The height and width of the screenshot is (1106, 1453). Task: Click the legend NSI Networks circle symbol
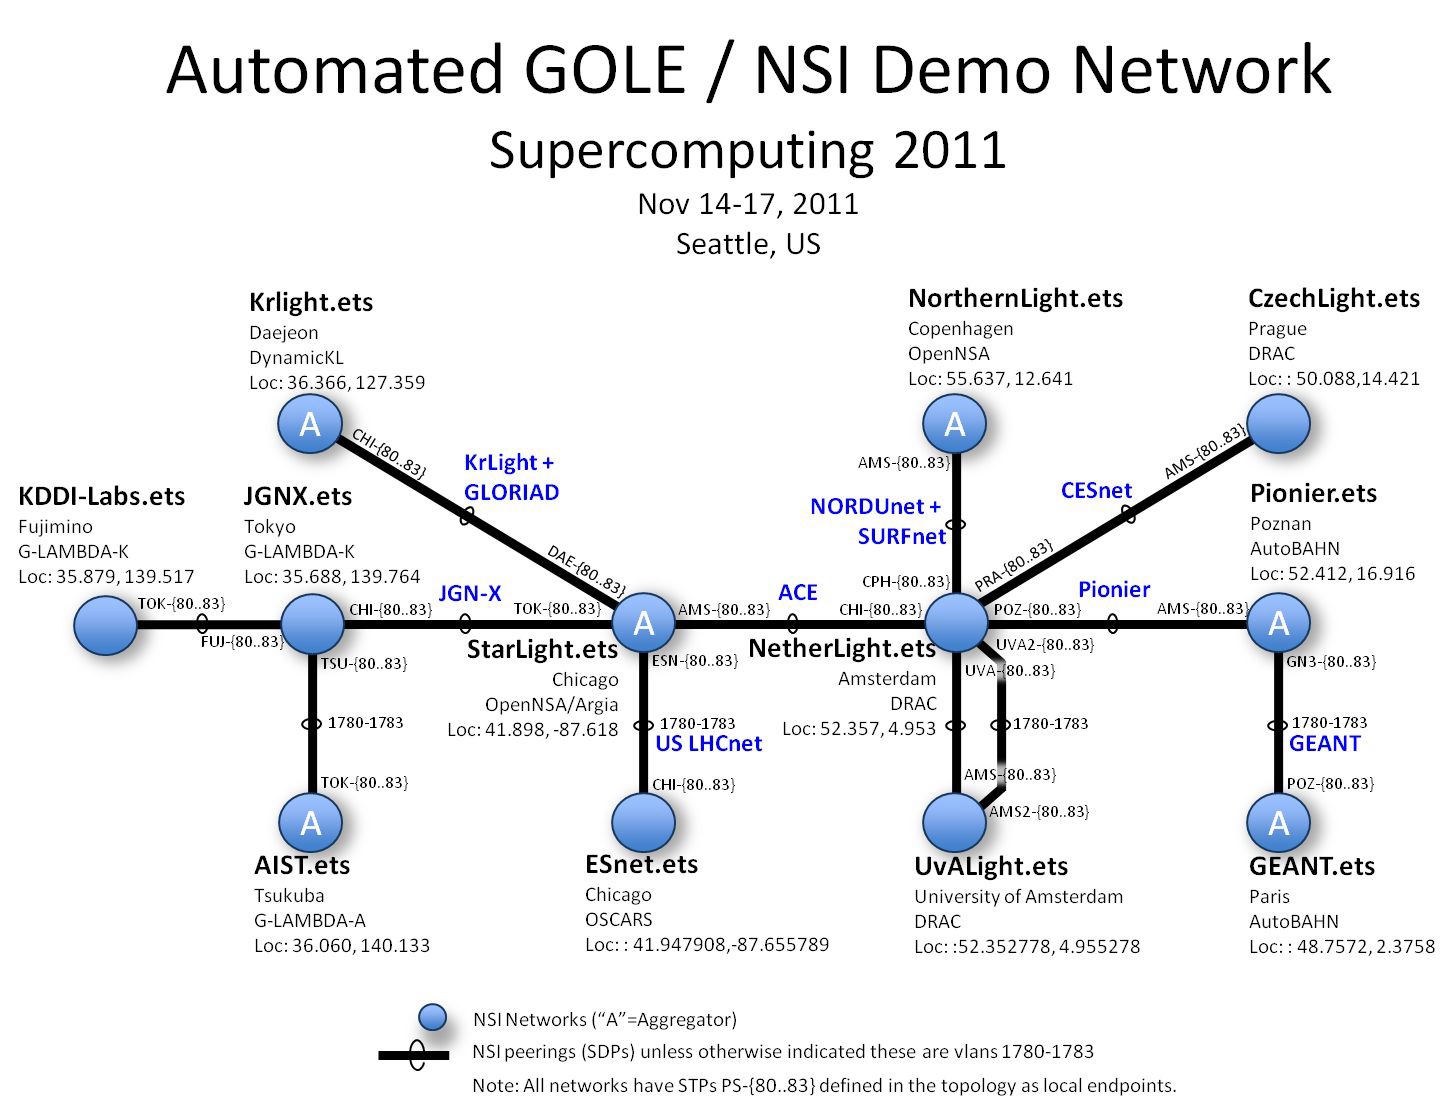[x=432, y=1017]
